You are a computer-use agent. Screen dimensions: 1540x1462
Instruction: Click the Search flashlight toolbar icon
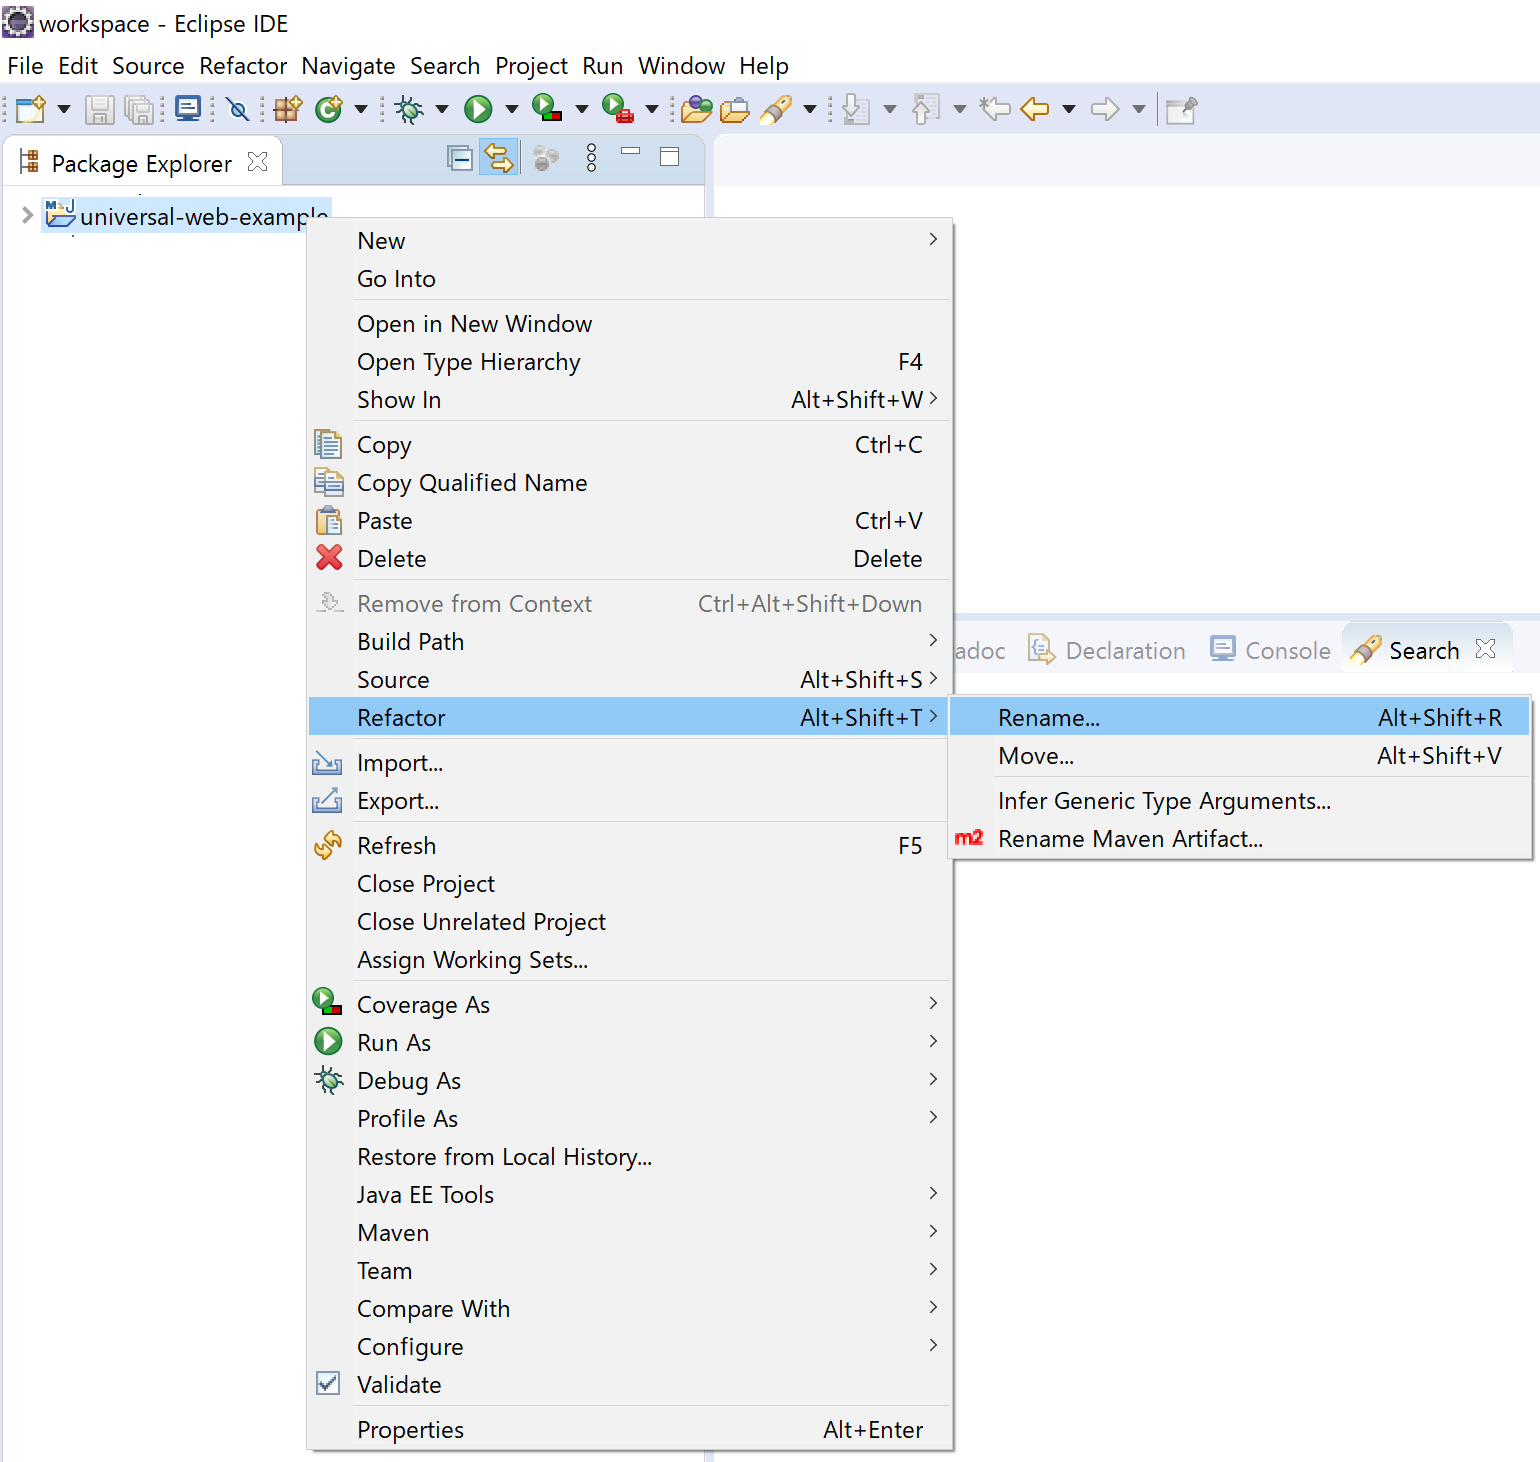click(776, 109)
